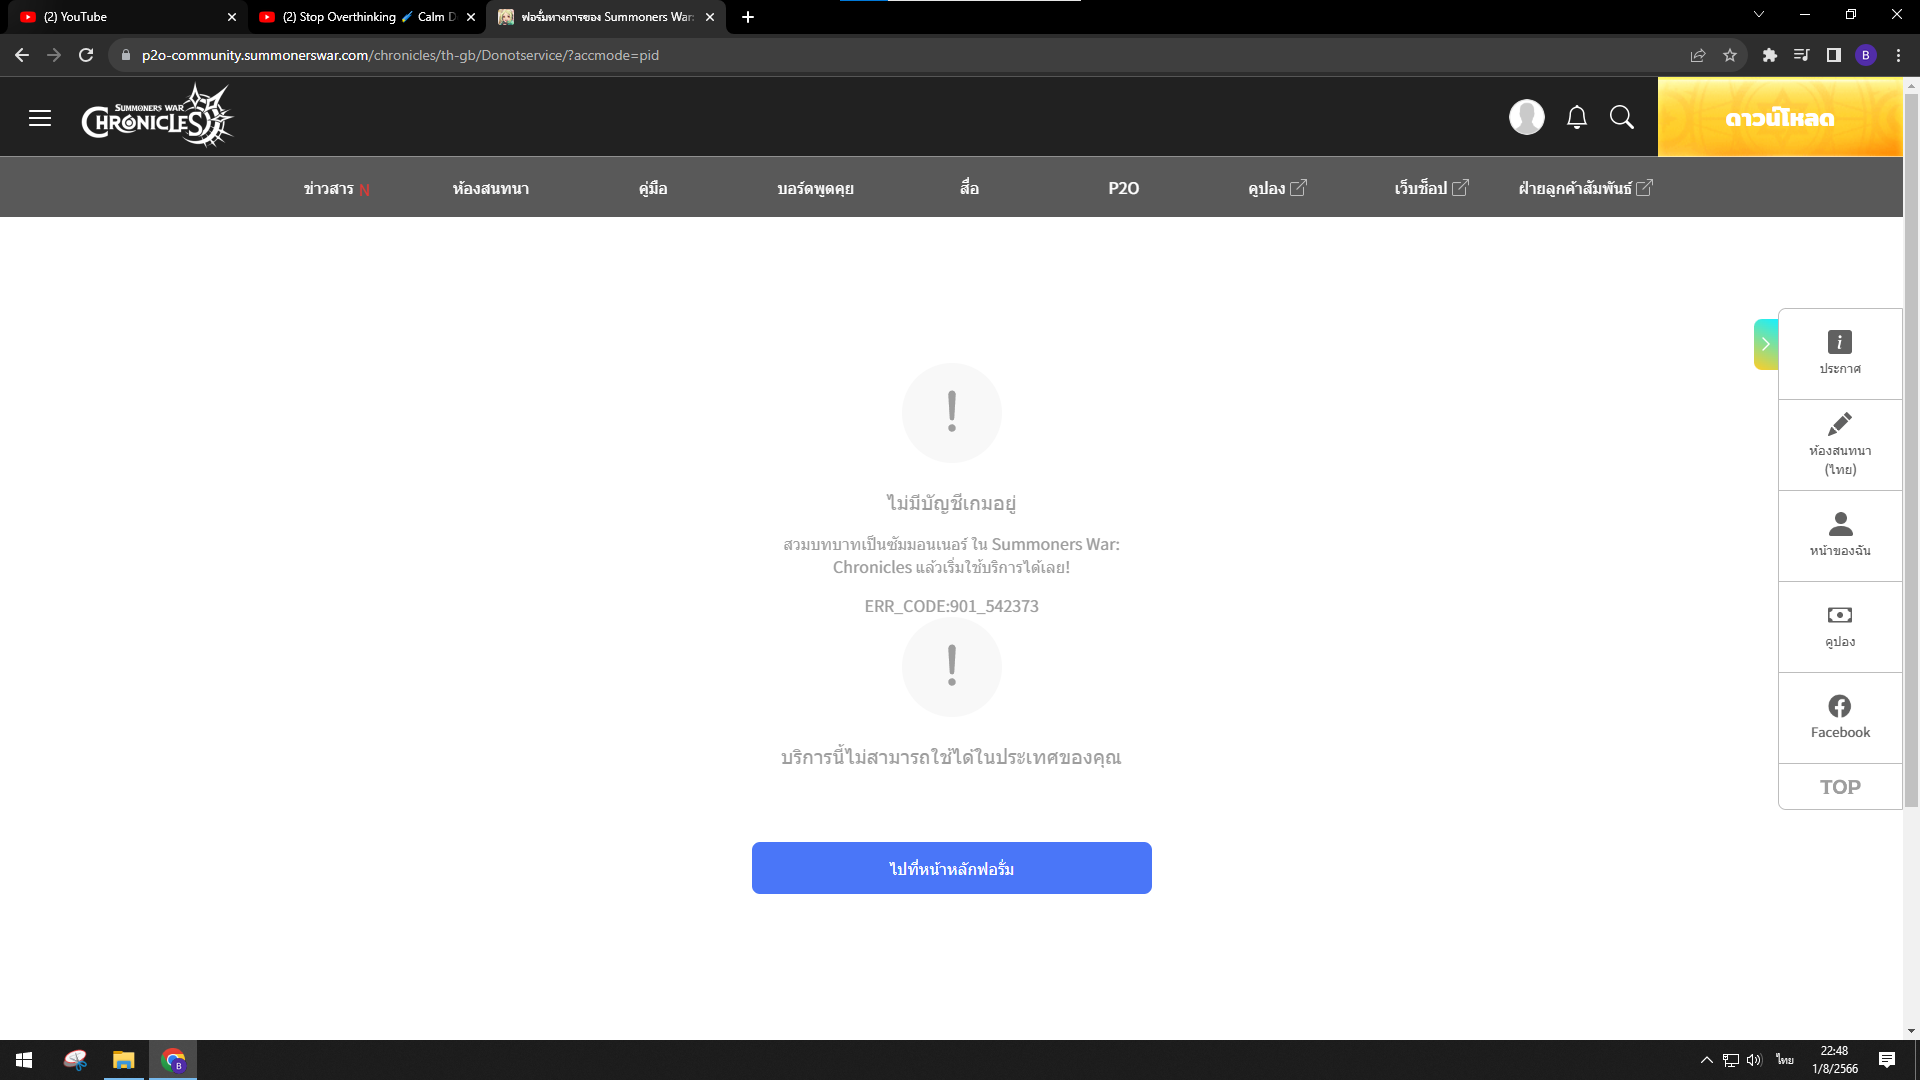Close the Stop Overthinking tab
The height and width of the screenshot is (1080, 1920).
click(x=471, y=17)
